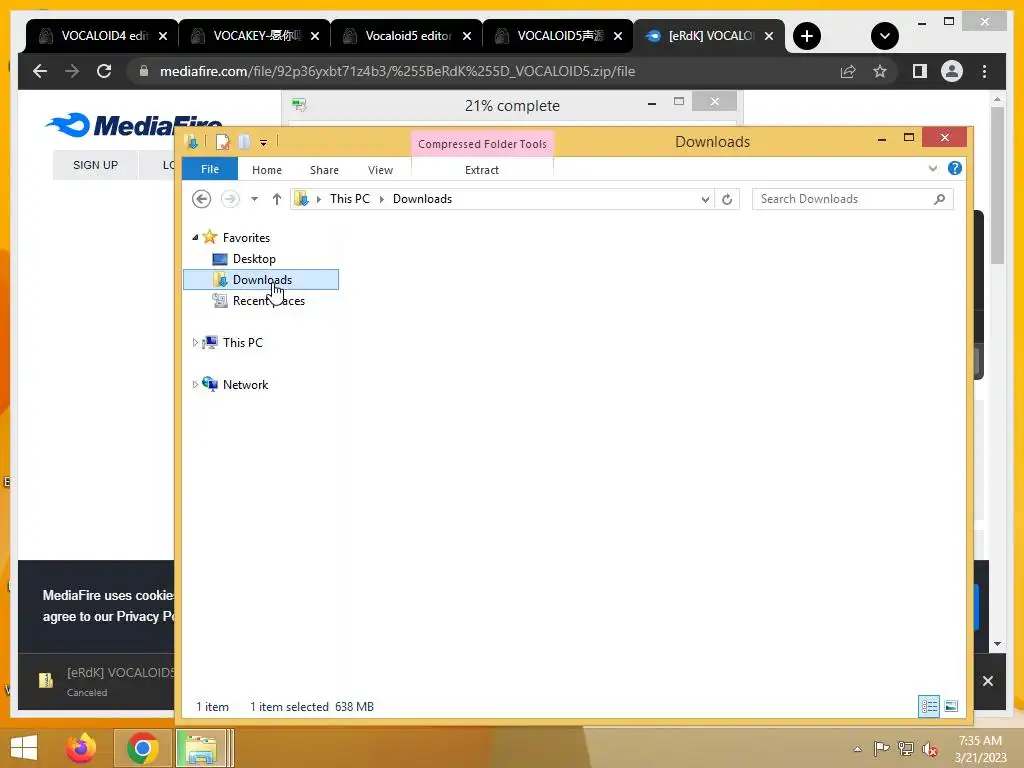This screenshot has width=1024, height=768.
Task: Select Desktop under Favorites
Action: [x=254, y=259]
